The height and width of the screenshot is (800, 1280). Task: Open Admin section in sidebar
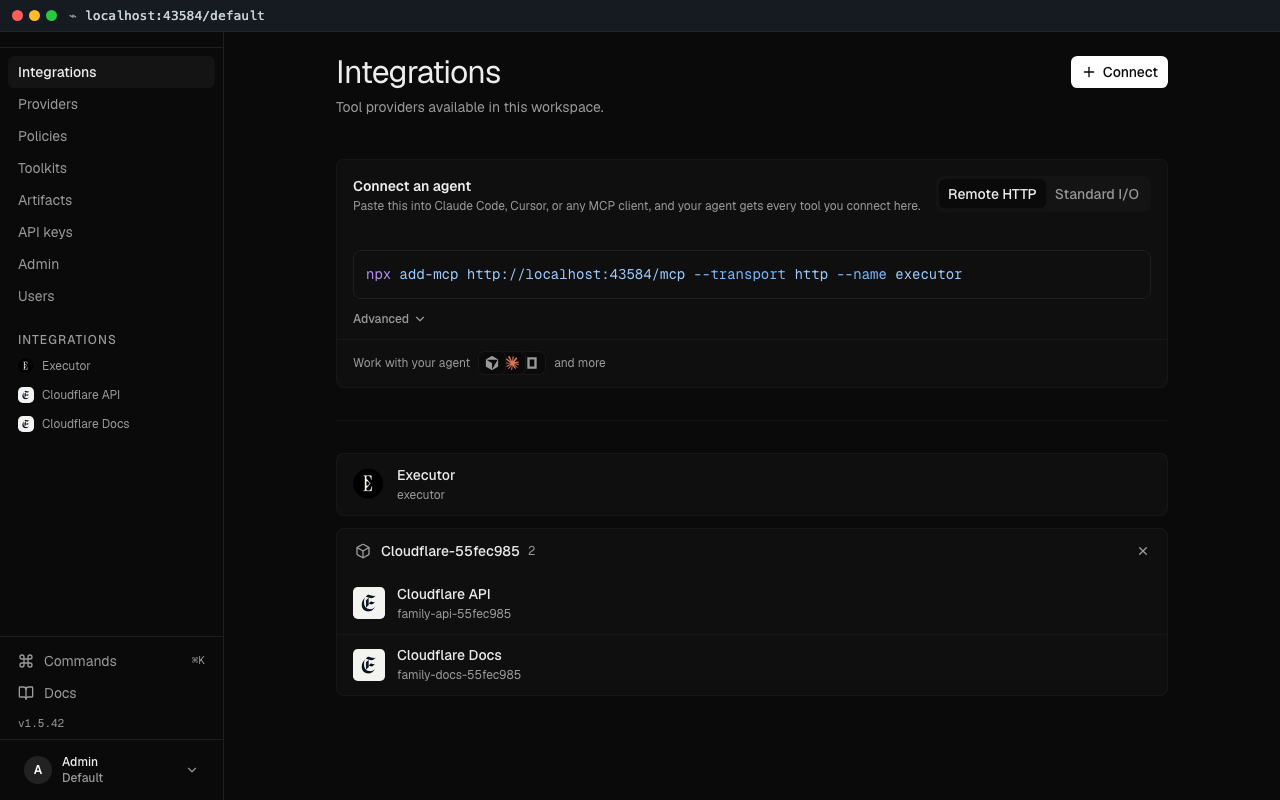111,264
